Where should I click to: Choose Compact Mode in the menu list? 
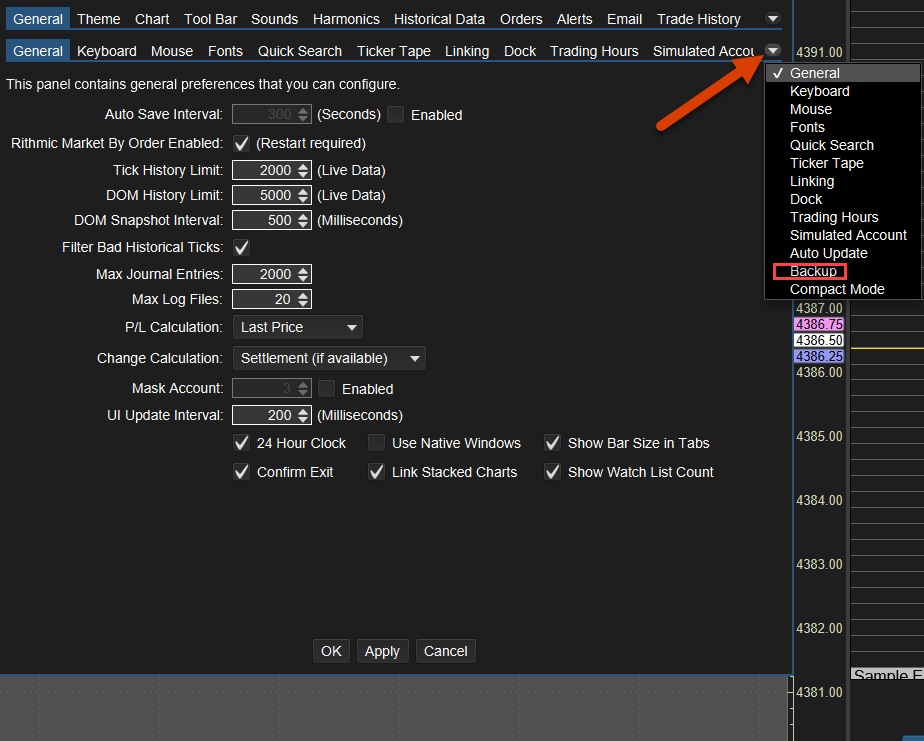[x=836, y=289]
